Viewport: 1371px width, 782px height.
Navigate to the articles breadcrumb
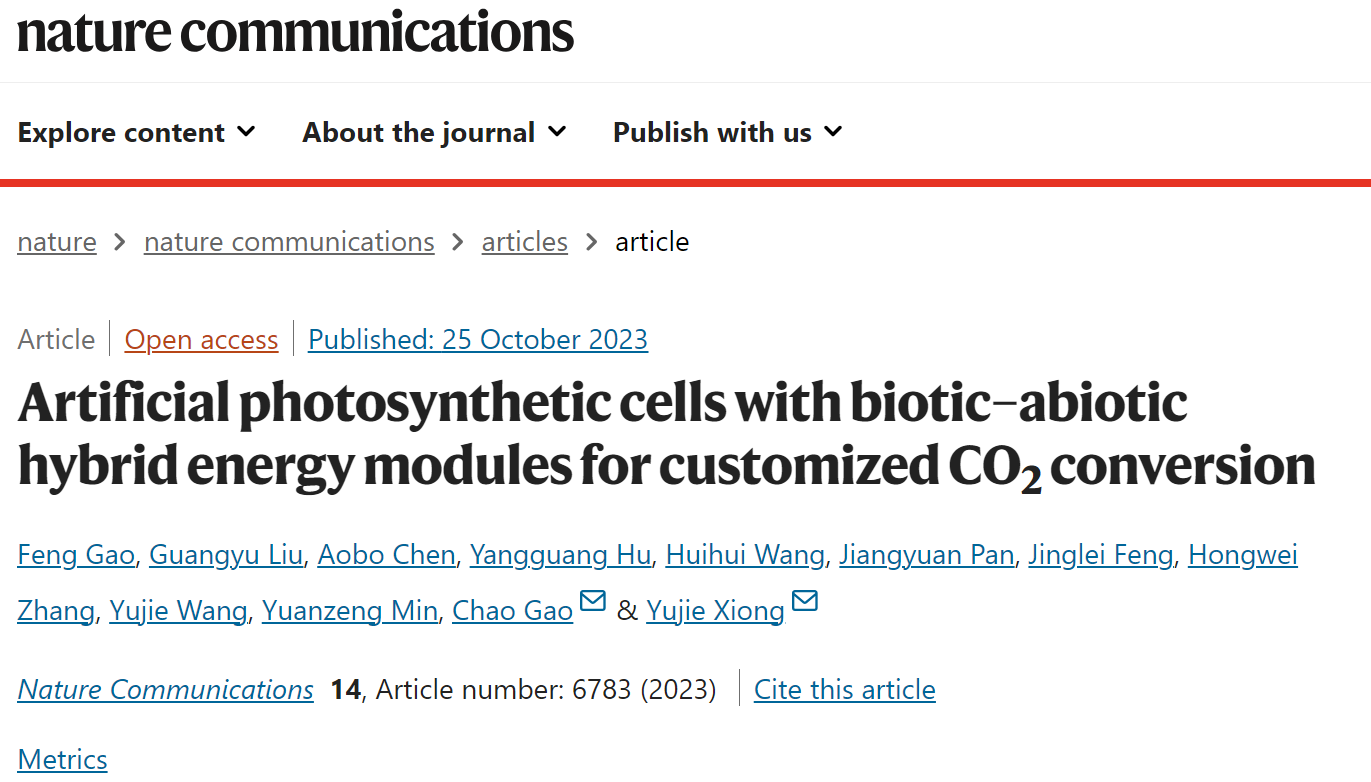[x=525, y=242]
